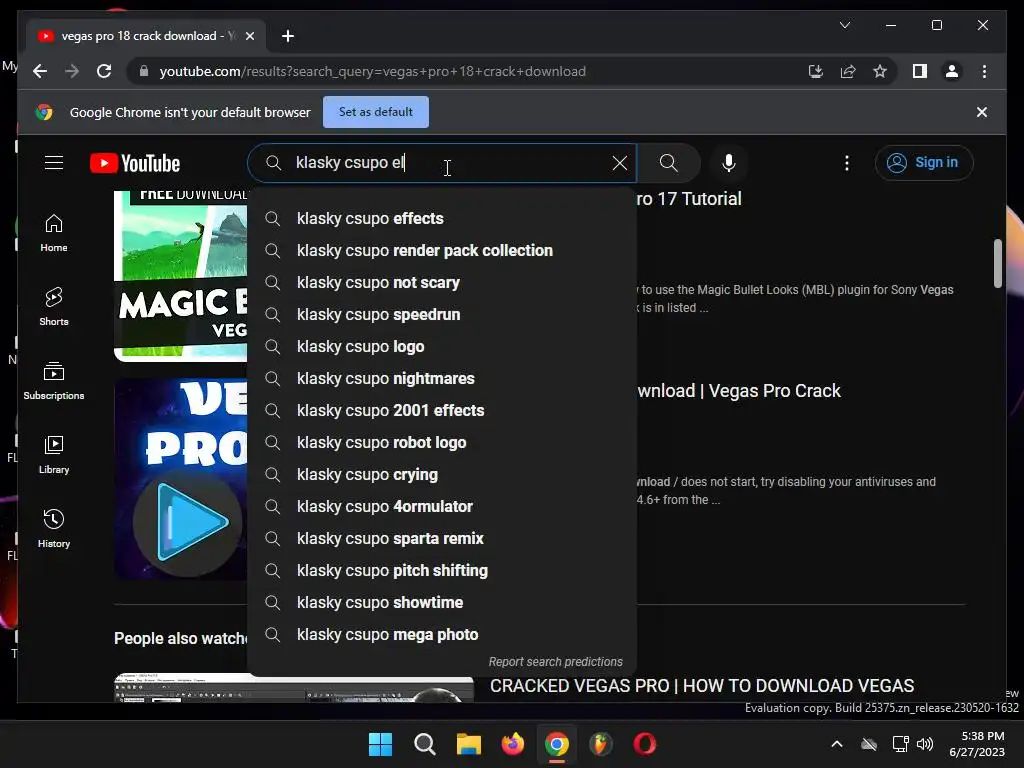1024x768 pixels.
Task: Open the Vegas Pro Crack video title
Action: click(x=739, y=391)
